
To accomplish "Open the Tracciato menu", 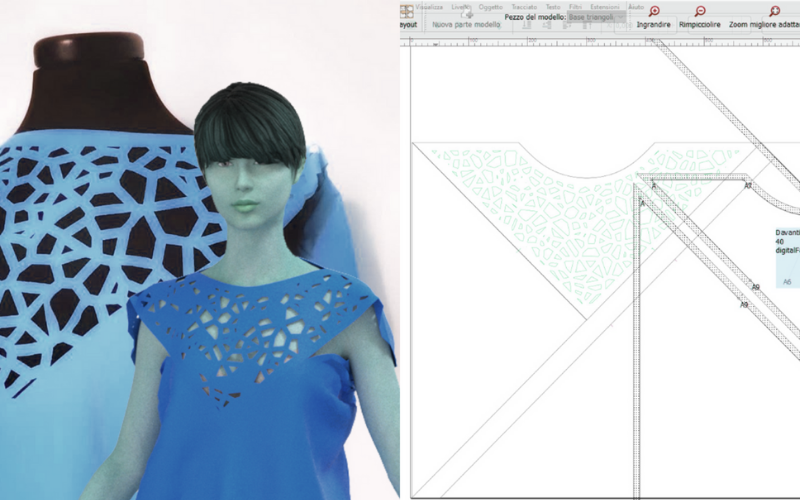I will click(x=523, y=6).
